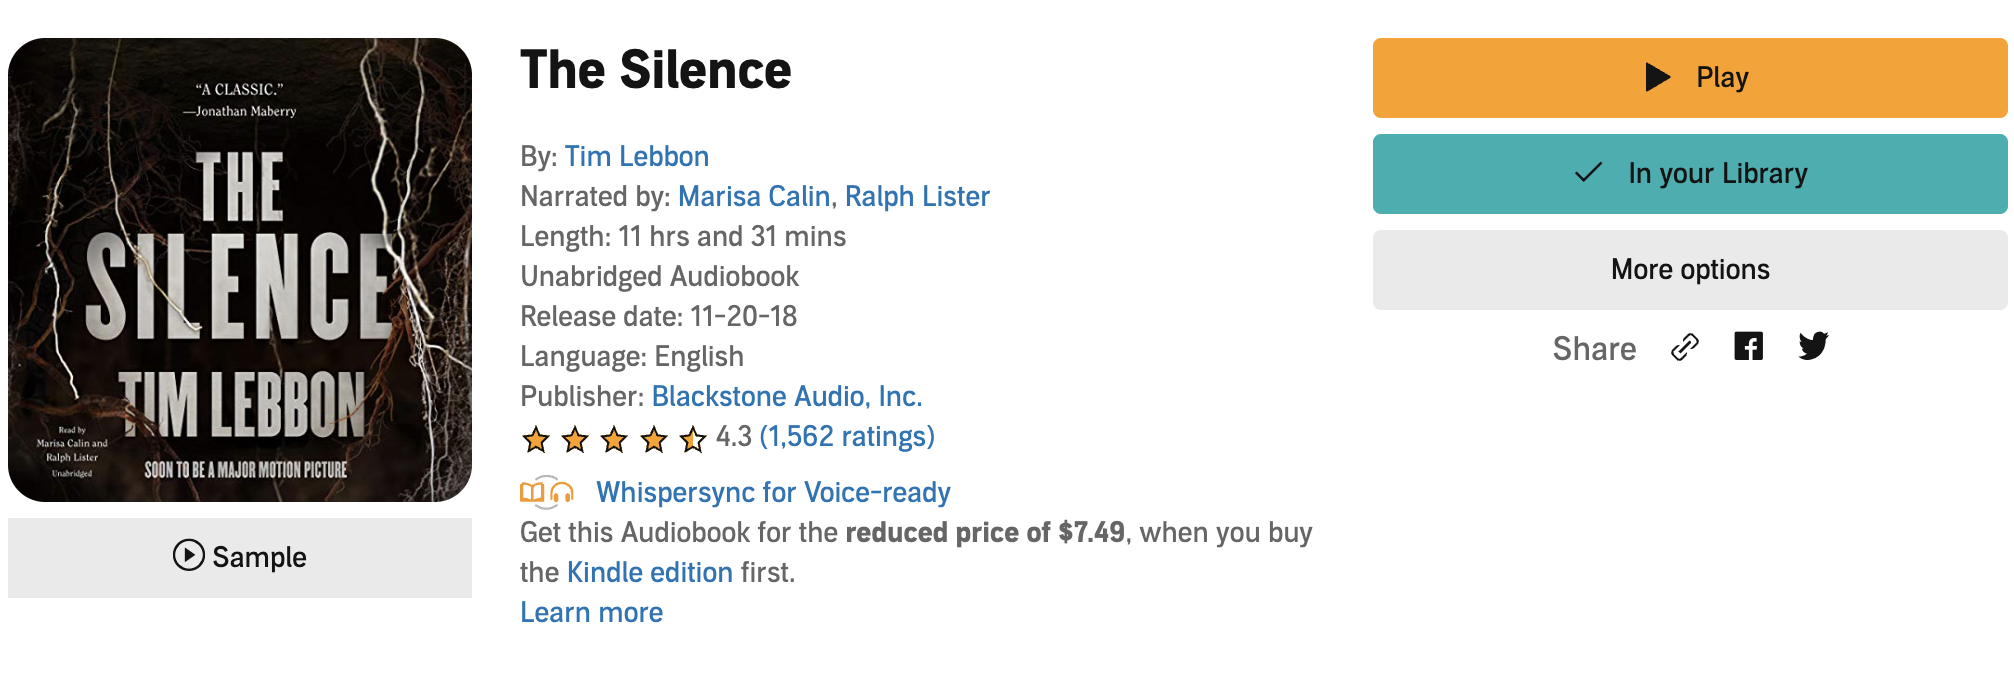Click the first gold rating star
This screenshot has height=698, width=2014.
pyautogui.click(x=536, y=439)
